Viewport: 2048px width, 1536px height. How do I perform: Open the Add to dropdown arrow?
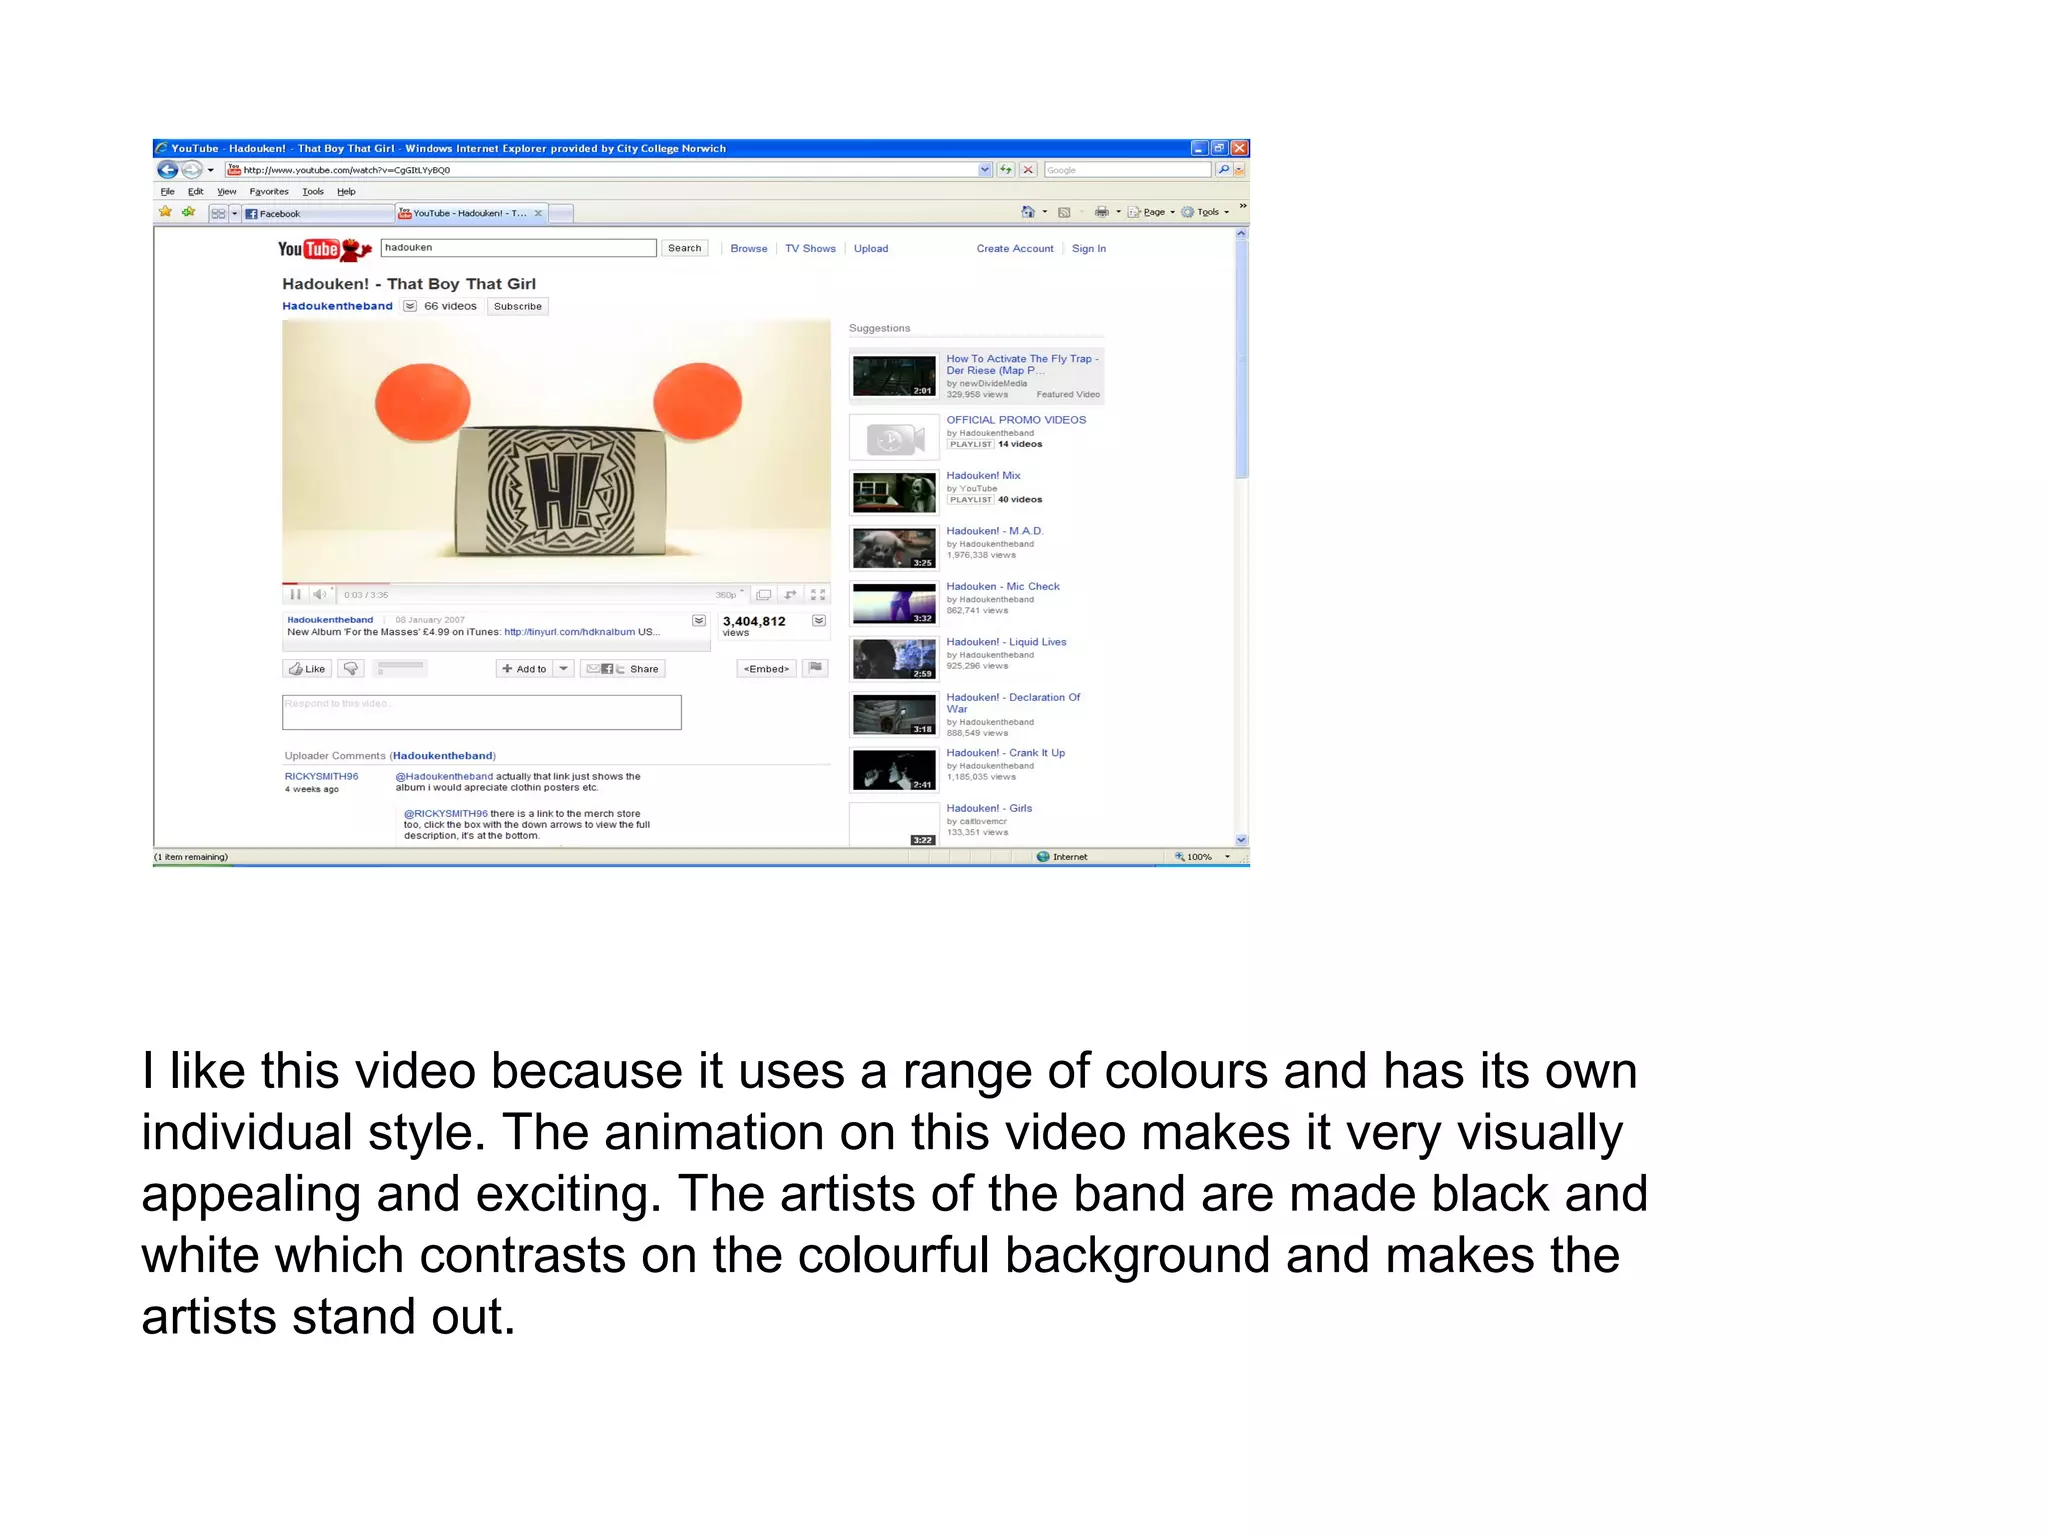tap(564, 669)
